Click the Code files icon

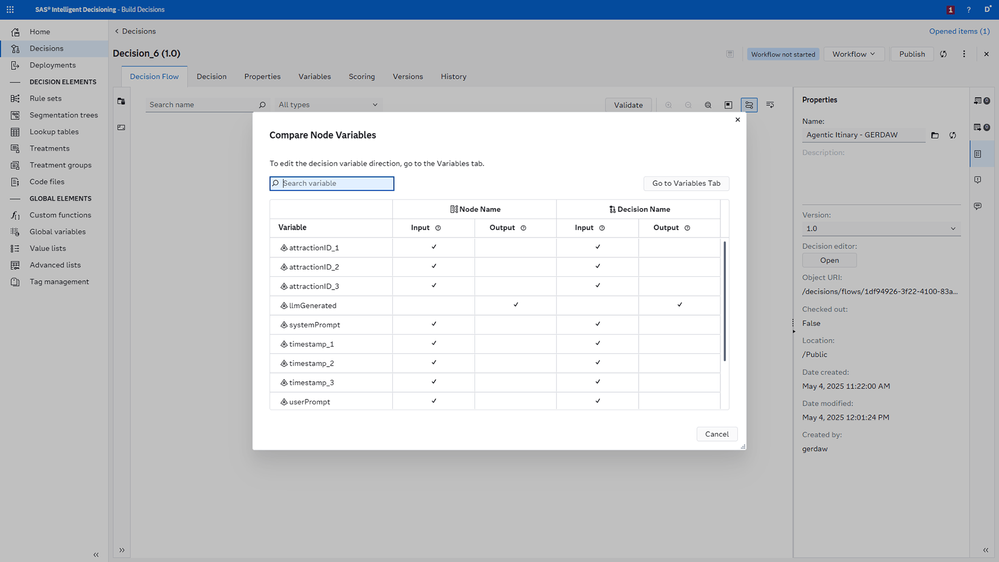(15, 182)
